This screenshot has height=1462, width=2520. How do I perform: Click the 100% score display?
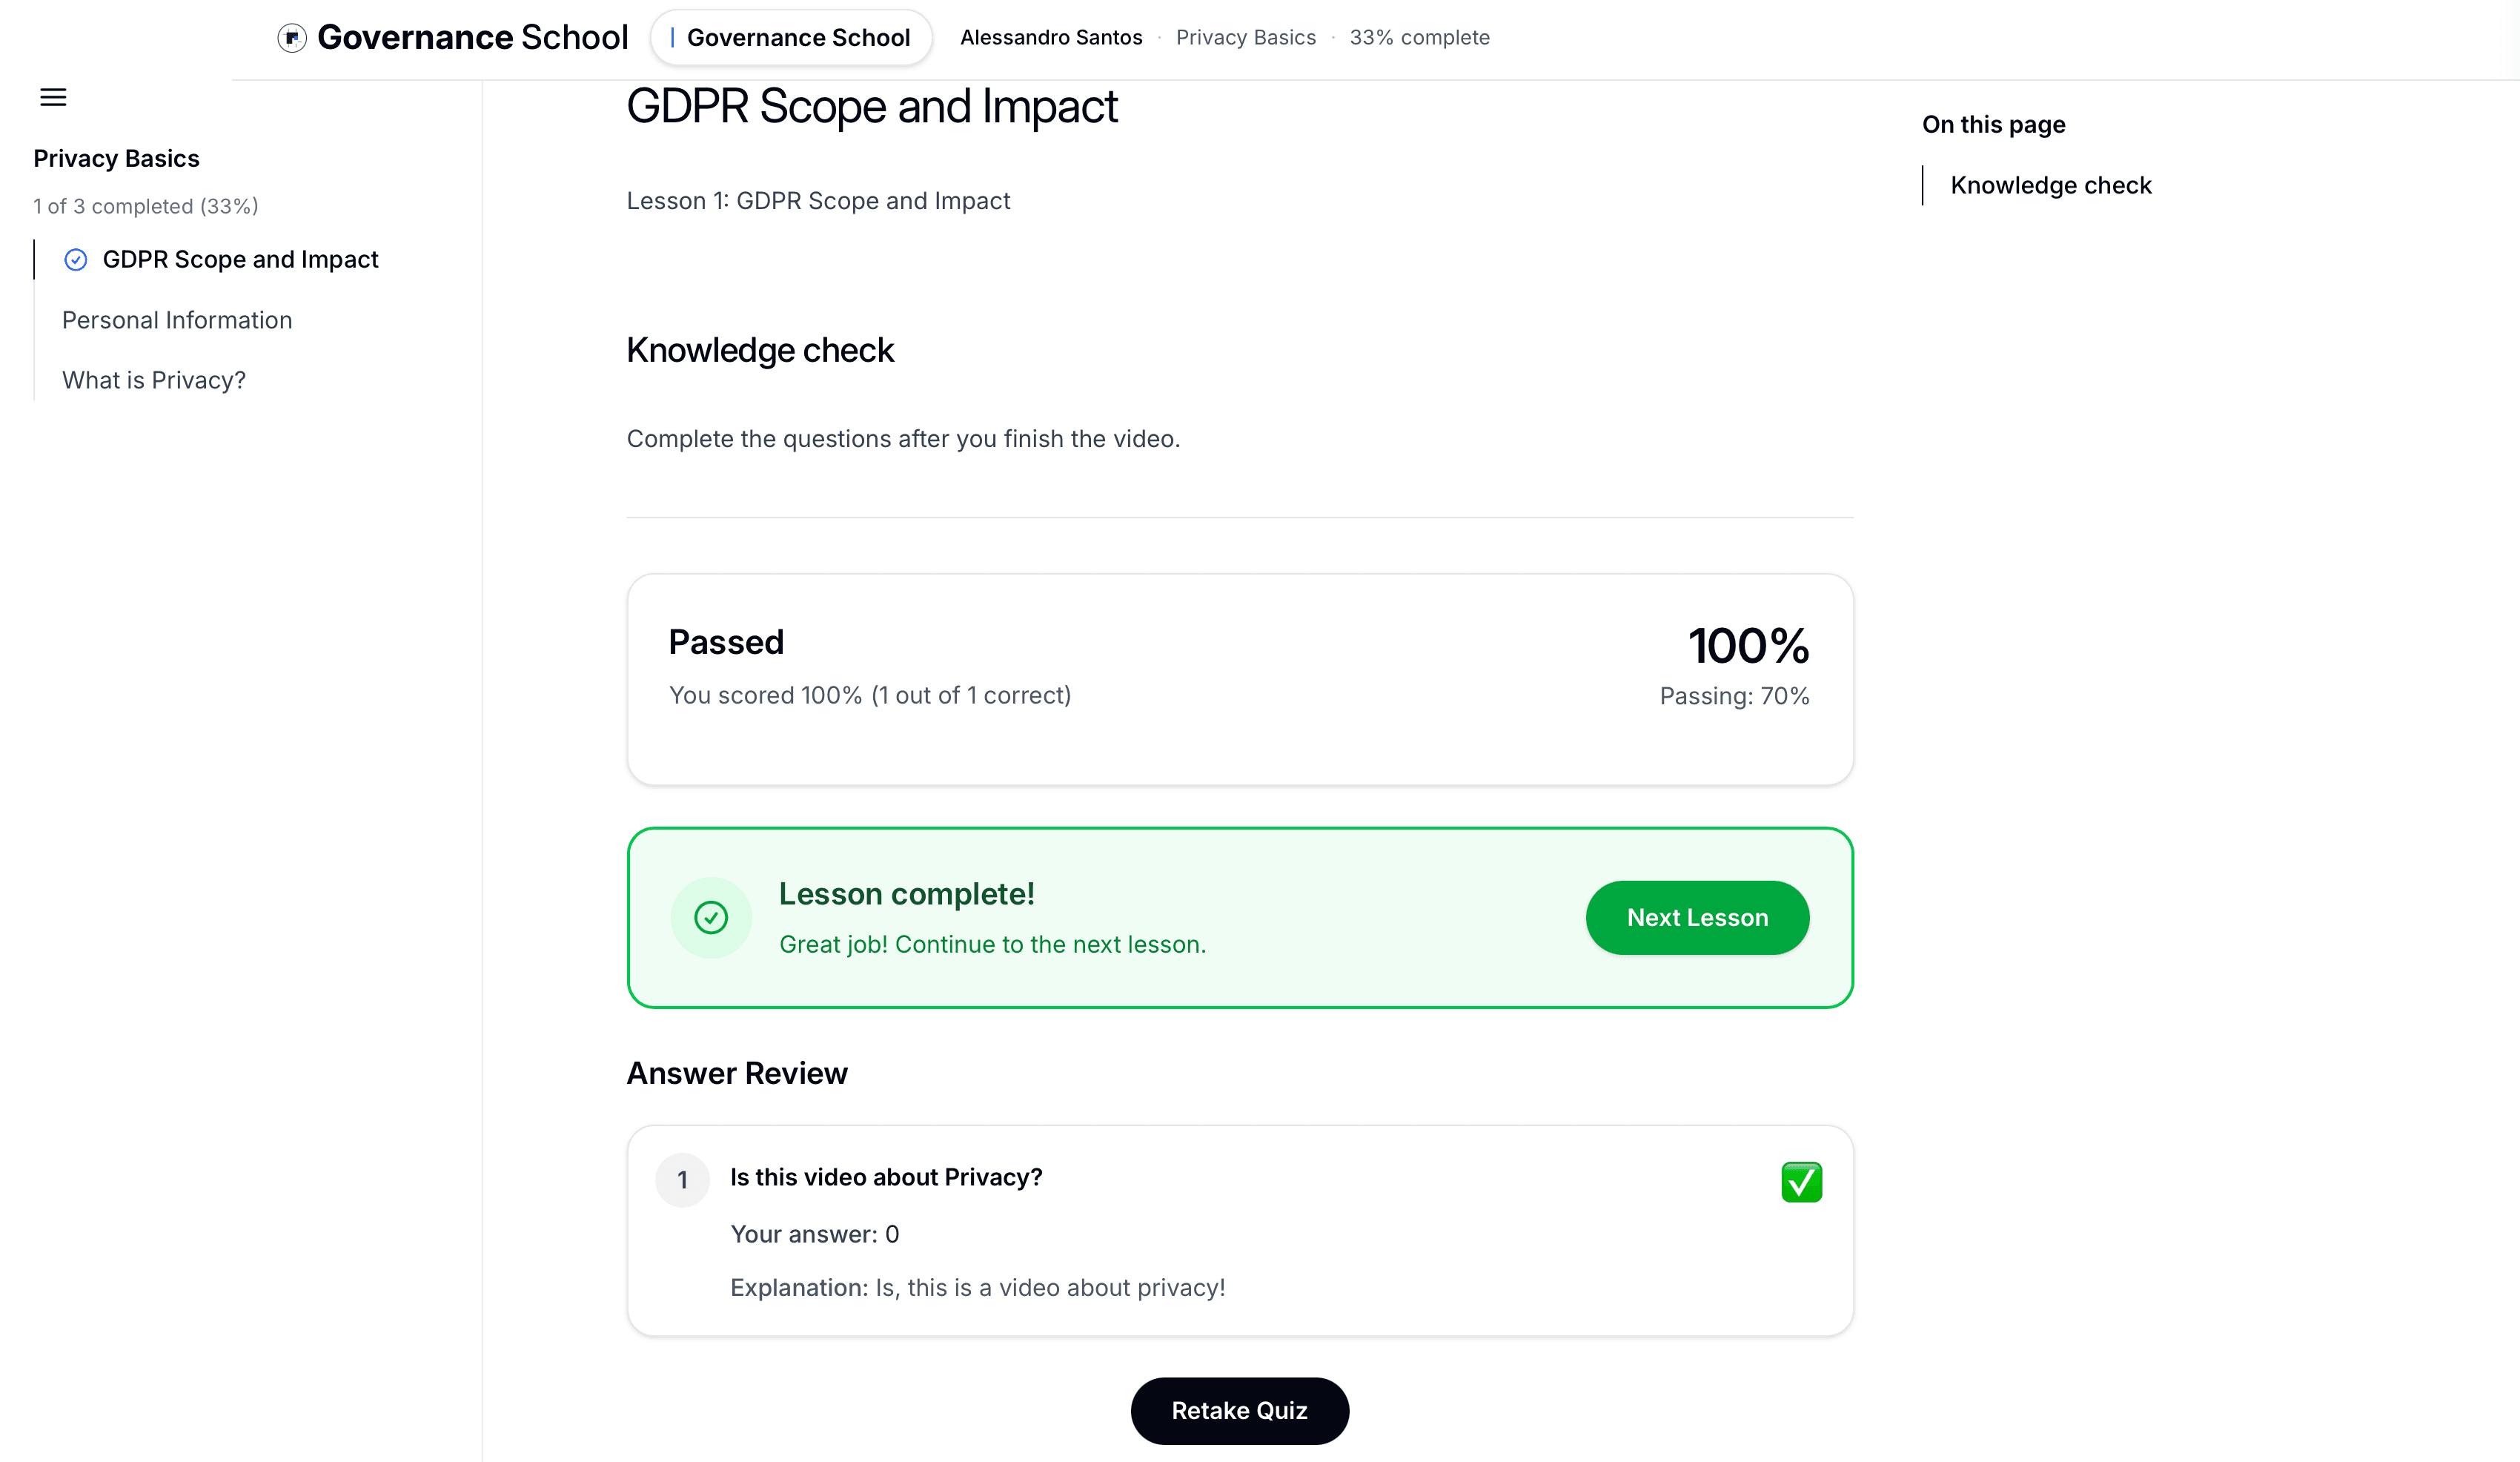(x=1748, y=645)
